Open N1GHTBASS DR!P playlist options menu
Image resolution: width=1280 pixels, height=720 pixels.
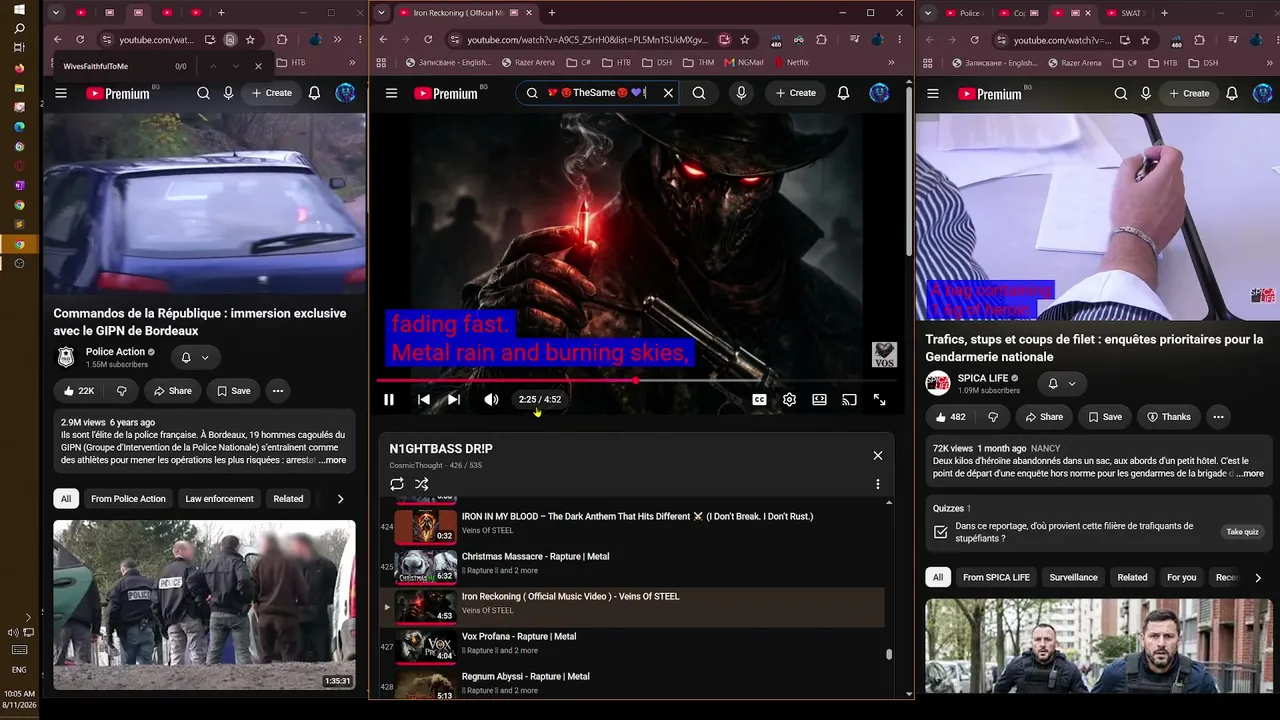click(878, 484)
